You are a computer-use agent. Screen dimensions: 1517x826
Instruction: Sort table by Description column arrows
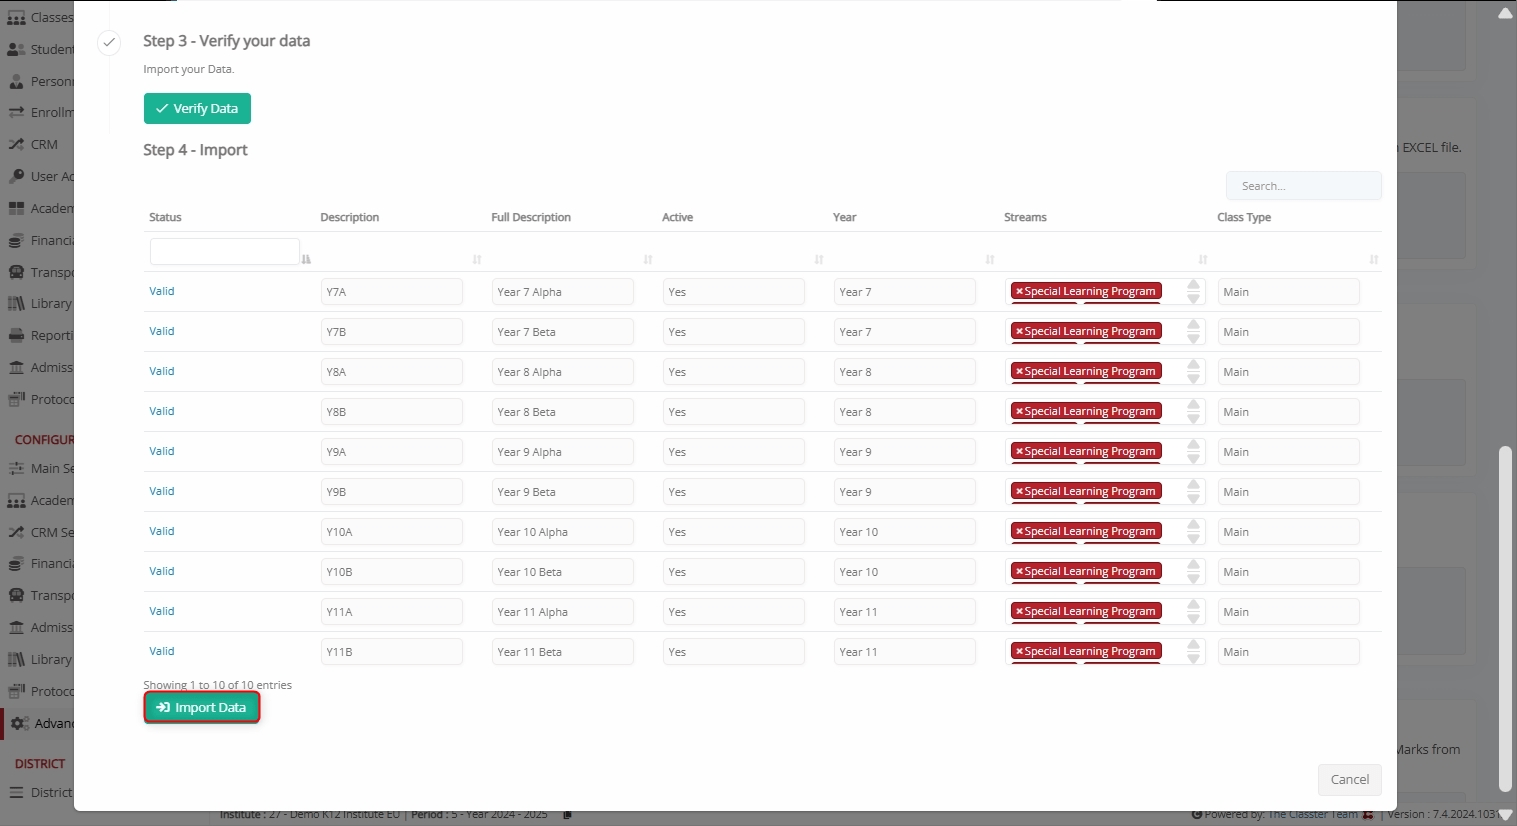point(477,259)
